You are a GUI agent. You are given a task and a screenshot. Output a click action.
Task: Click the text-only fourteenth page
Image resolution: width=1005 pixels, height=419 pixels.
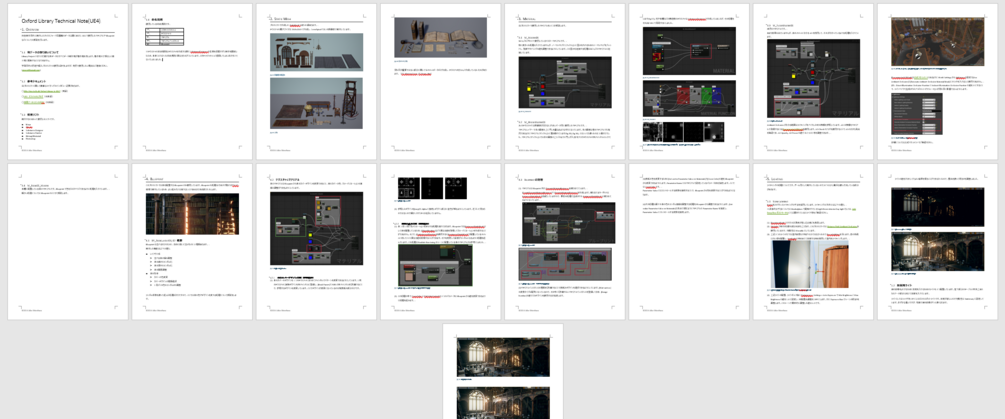pos(689,242)
